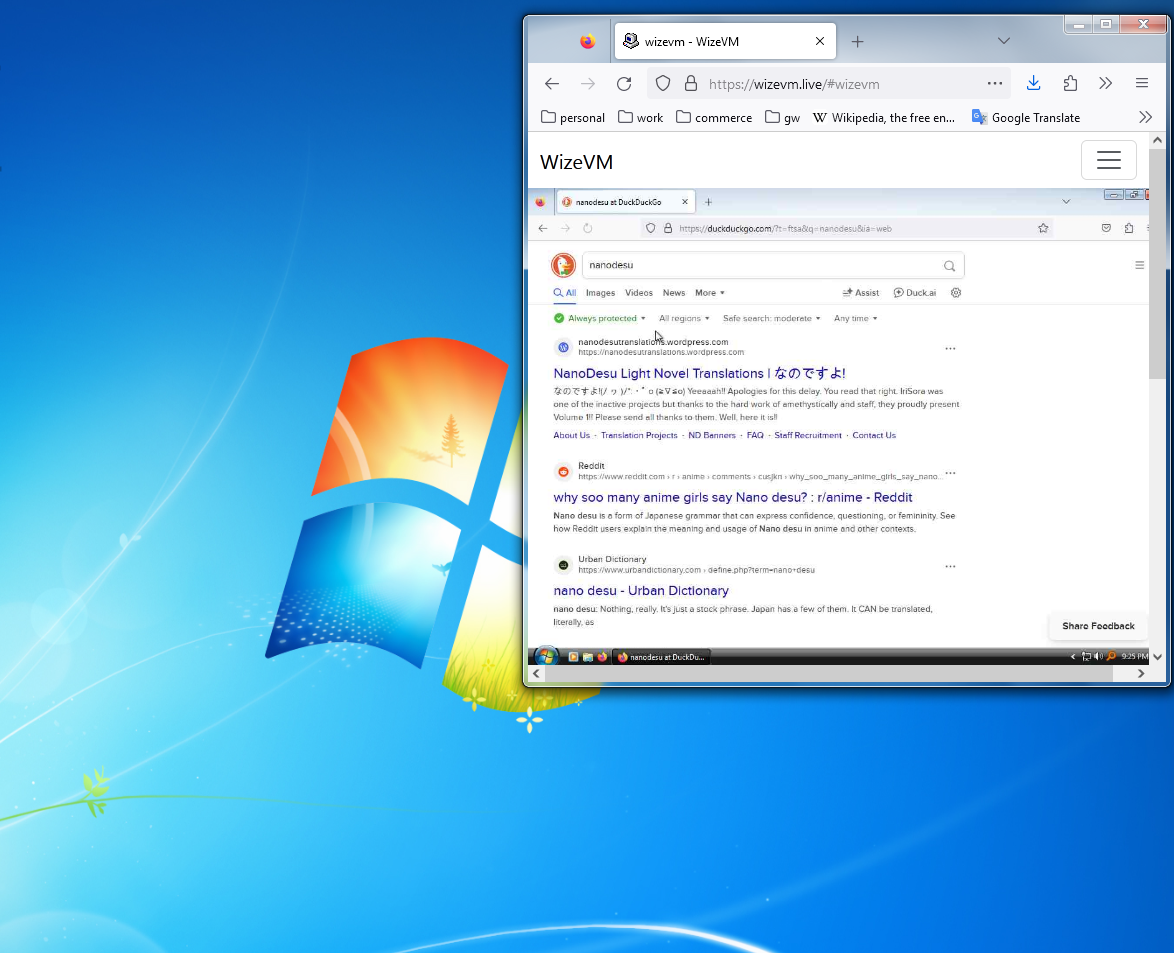Open the Firefox View button beside the tabs
The image size is (1174, 953).
pyautogui.click(x=588, y=42)
